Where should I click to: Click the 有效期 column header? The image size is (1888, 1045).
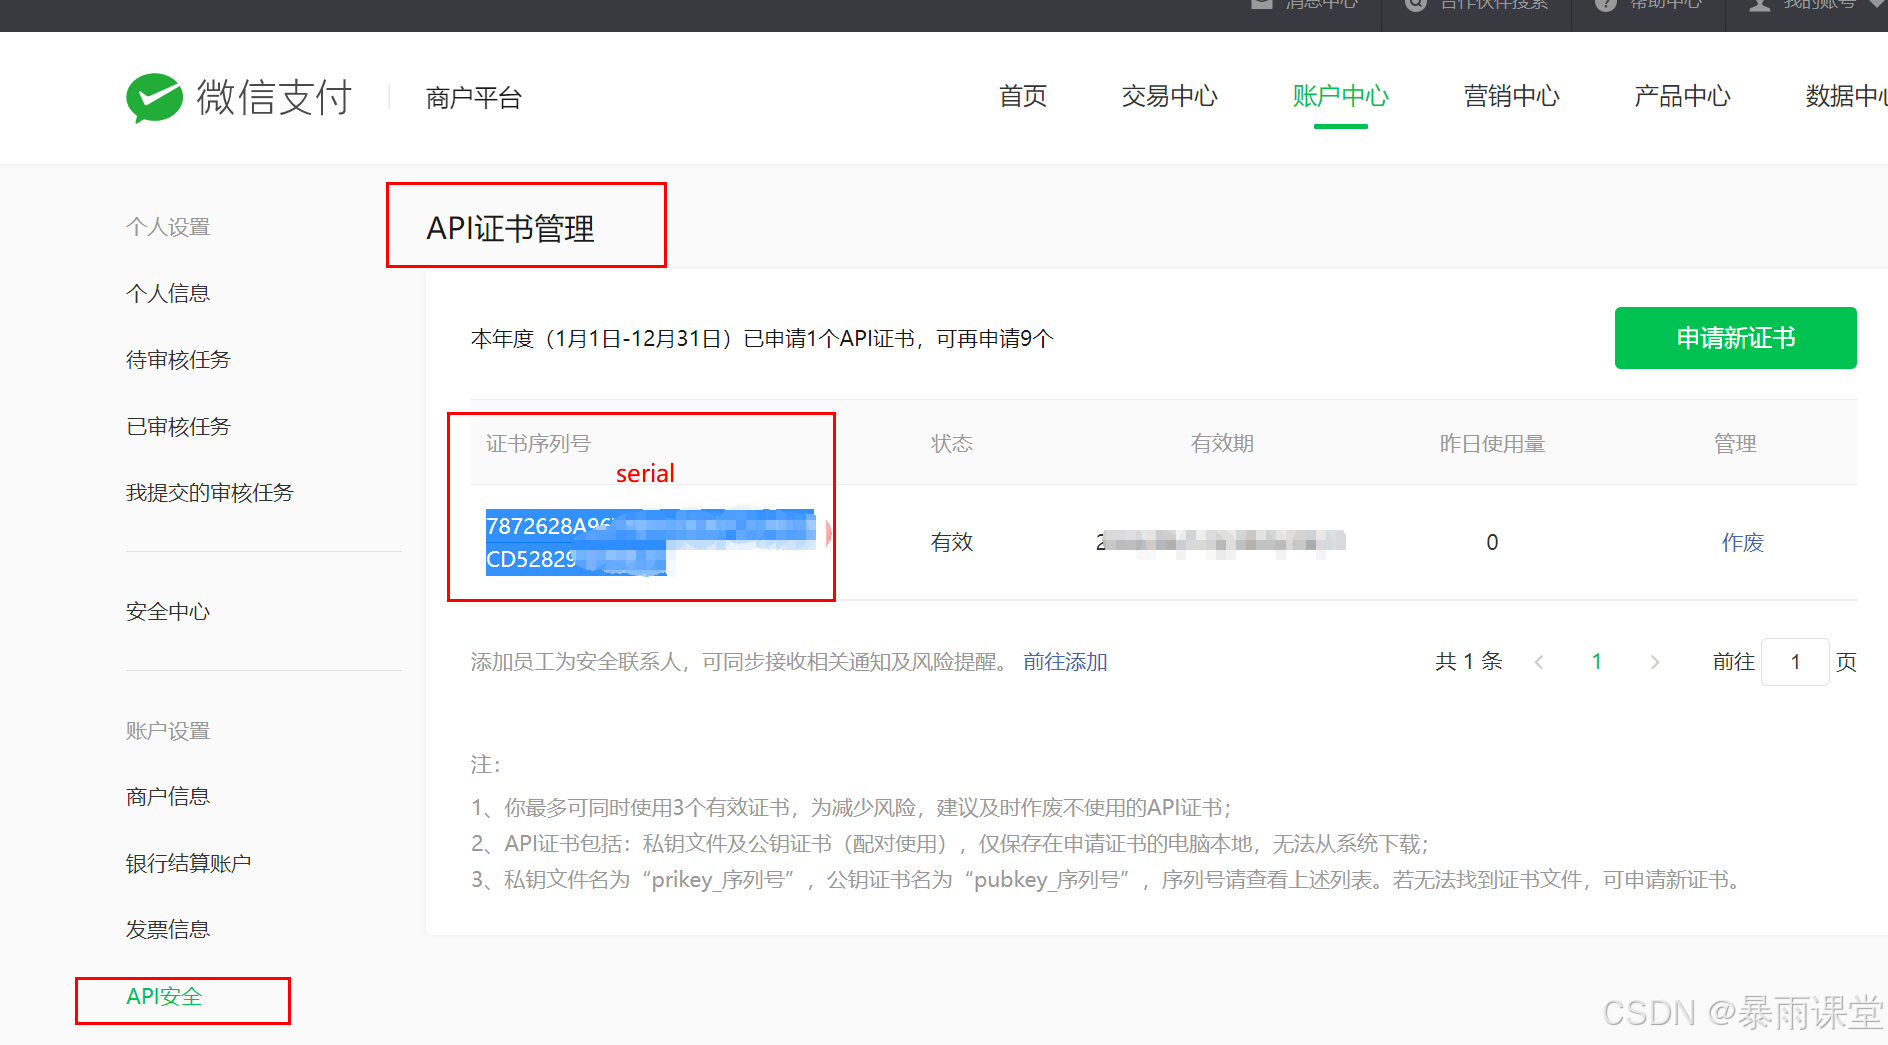1222,443
